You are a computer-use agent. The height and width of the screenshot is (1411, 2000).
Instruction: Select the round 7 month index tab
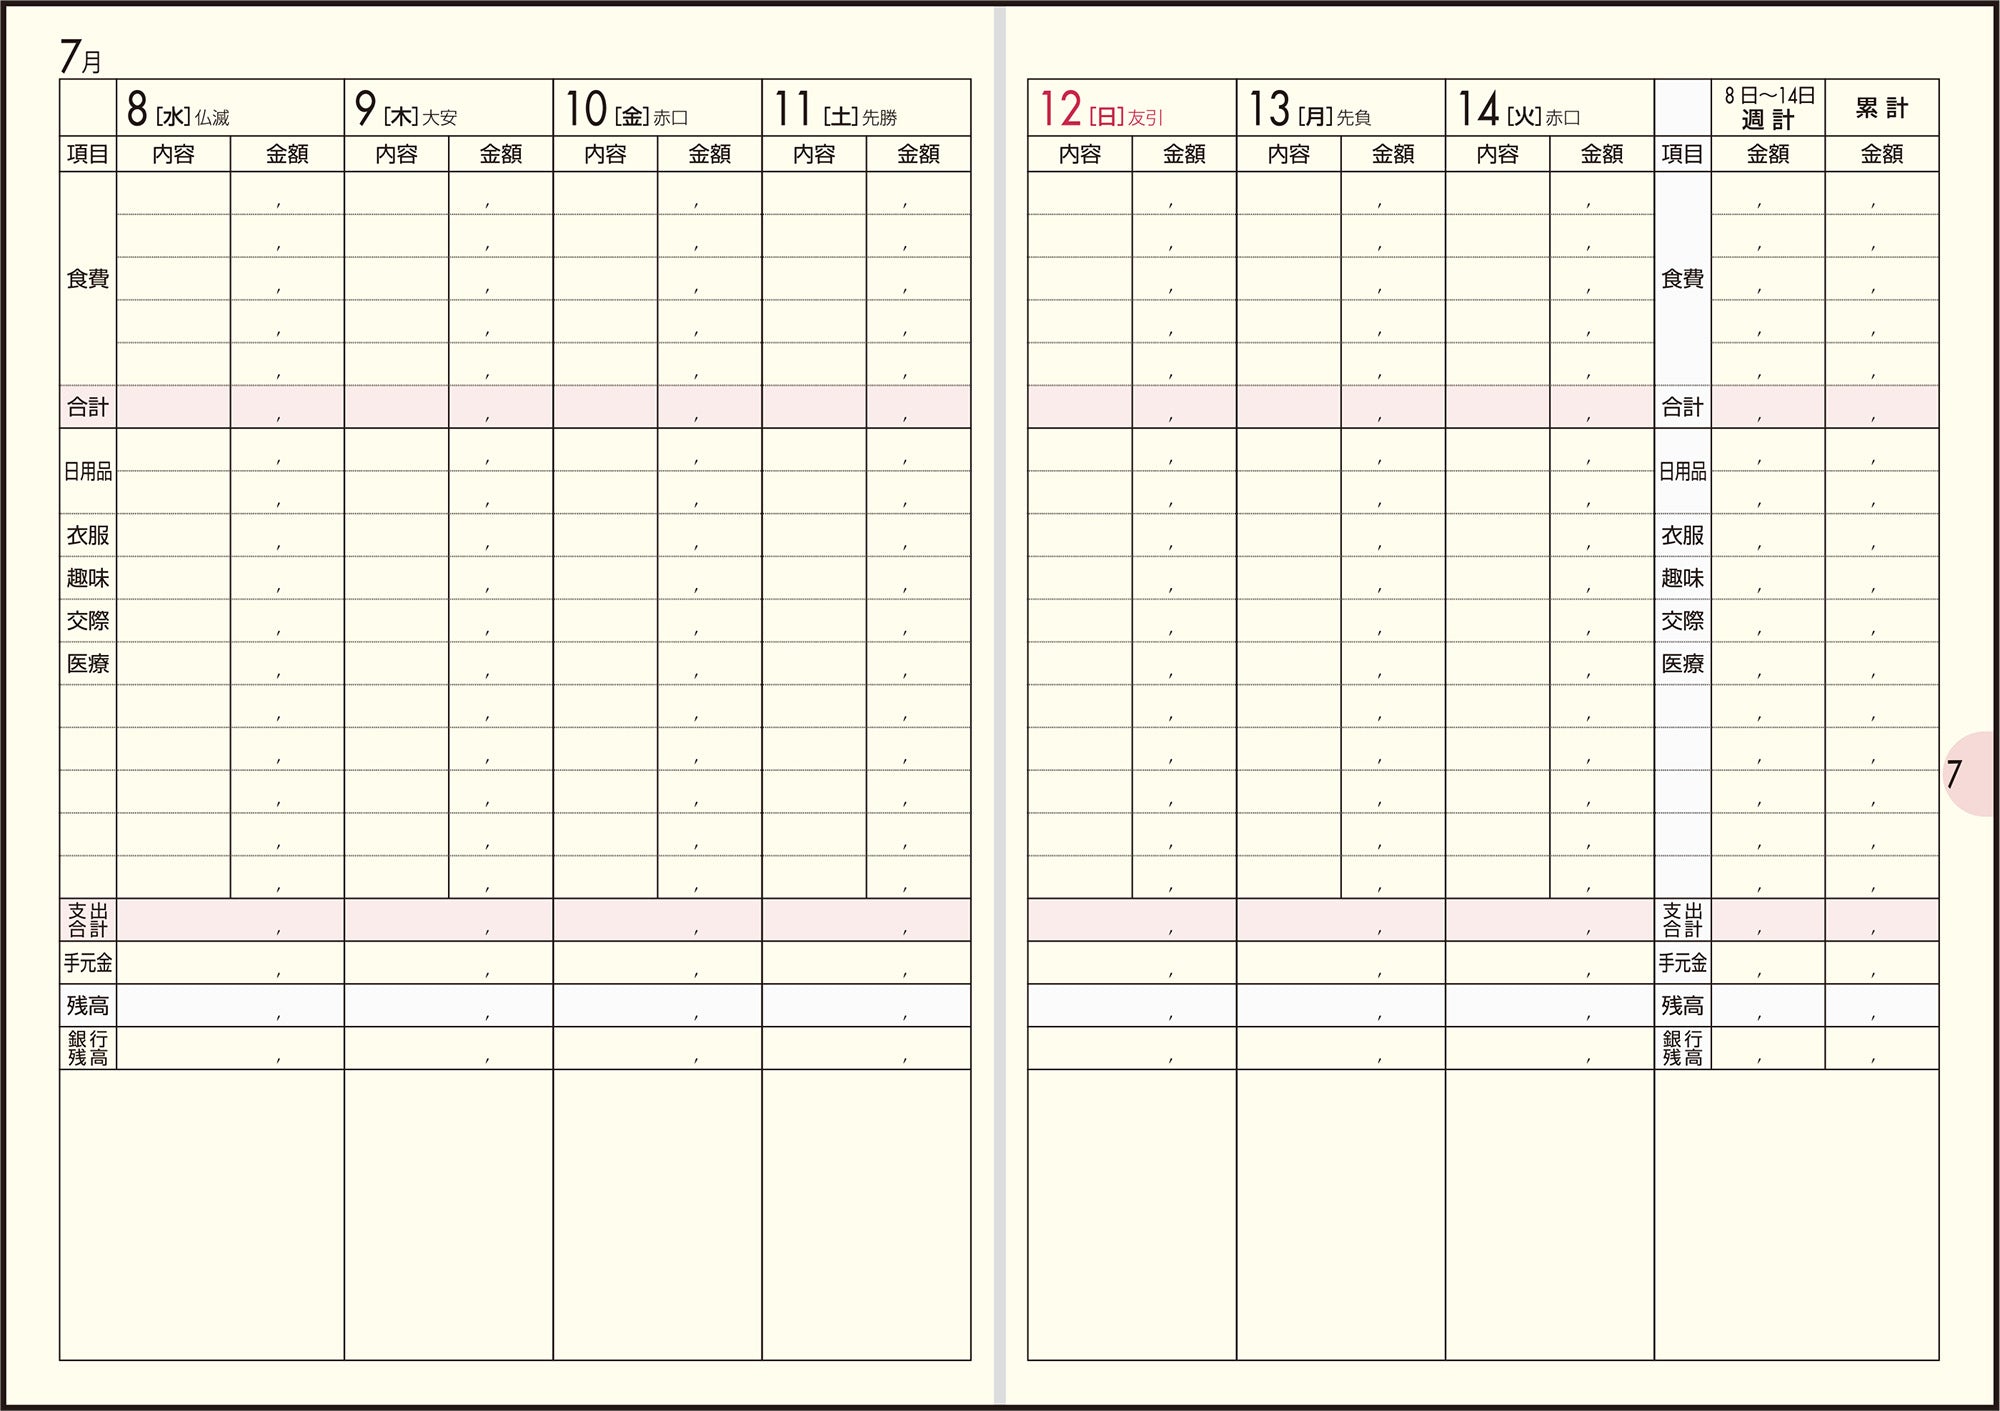(x=1967, y=774)
